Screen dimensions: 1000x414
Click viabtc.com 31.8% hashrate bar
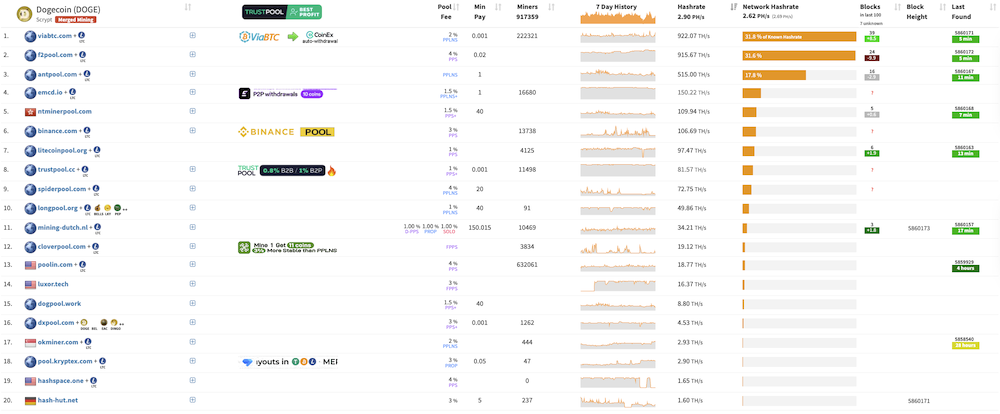[x=799, y=37]
